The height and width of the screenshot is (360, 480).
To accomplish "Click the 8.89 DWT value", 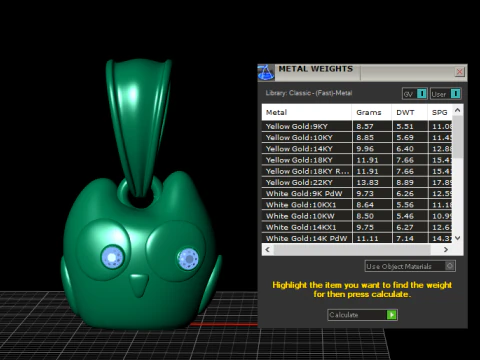I will click(405, 182).
